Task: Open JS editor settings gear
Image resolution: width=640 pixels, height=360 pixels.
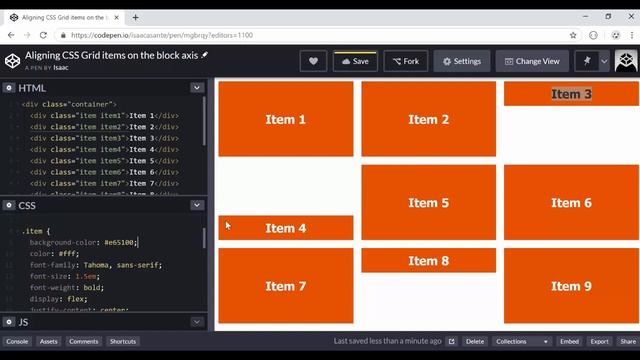Action: point(9,322)
